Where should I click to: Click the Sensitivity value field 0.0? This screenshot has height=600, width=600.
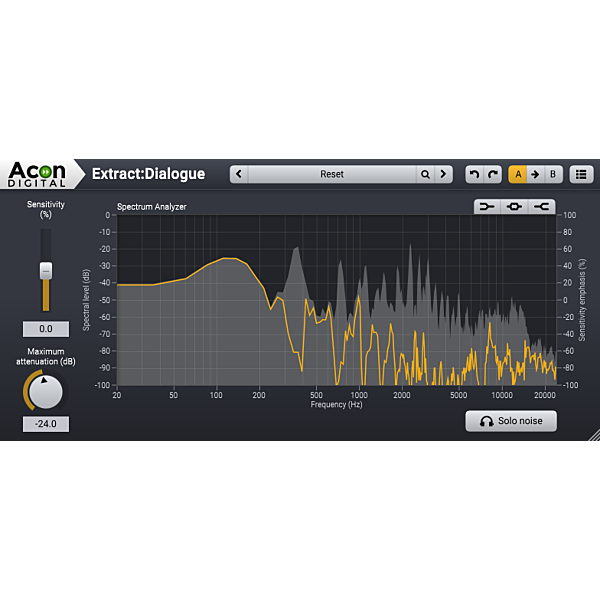tap(46, 329)
